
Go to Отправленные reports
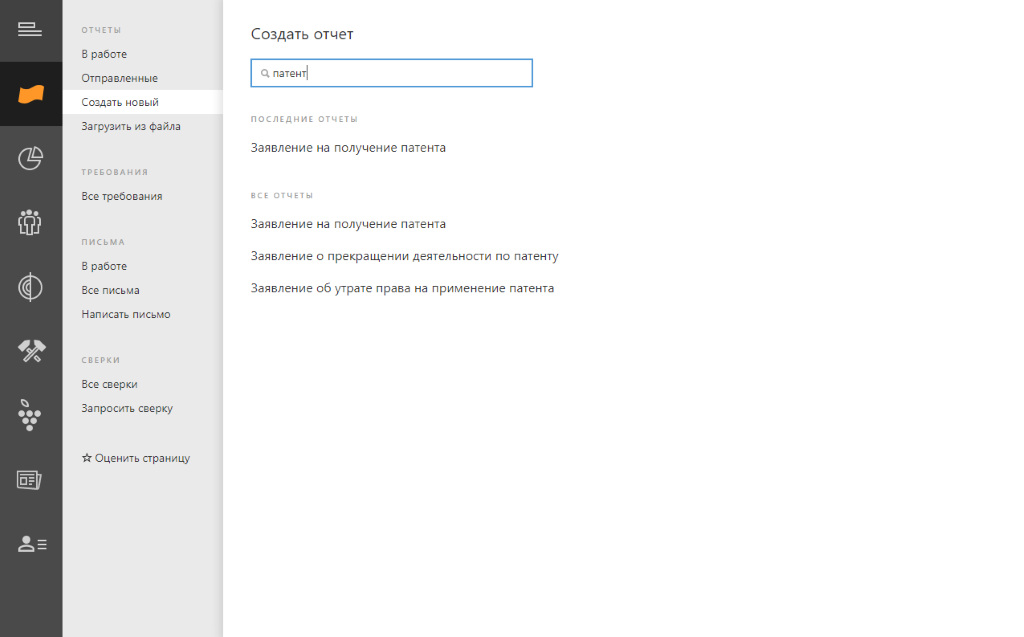click(x=119, y=78)
